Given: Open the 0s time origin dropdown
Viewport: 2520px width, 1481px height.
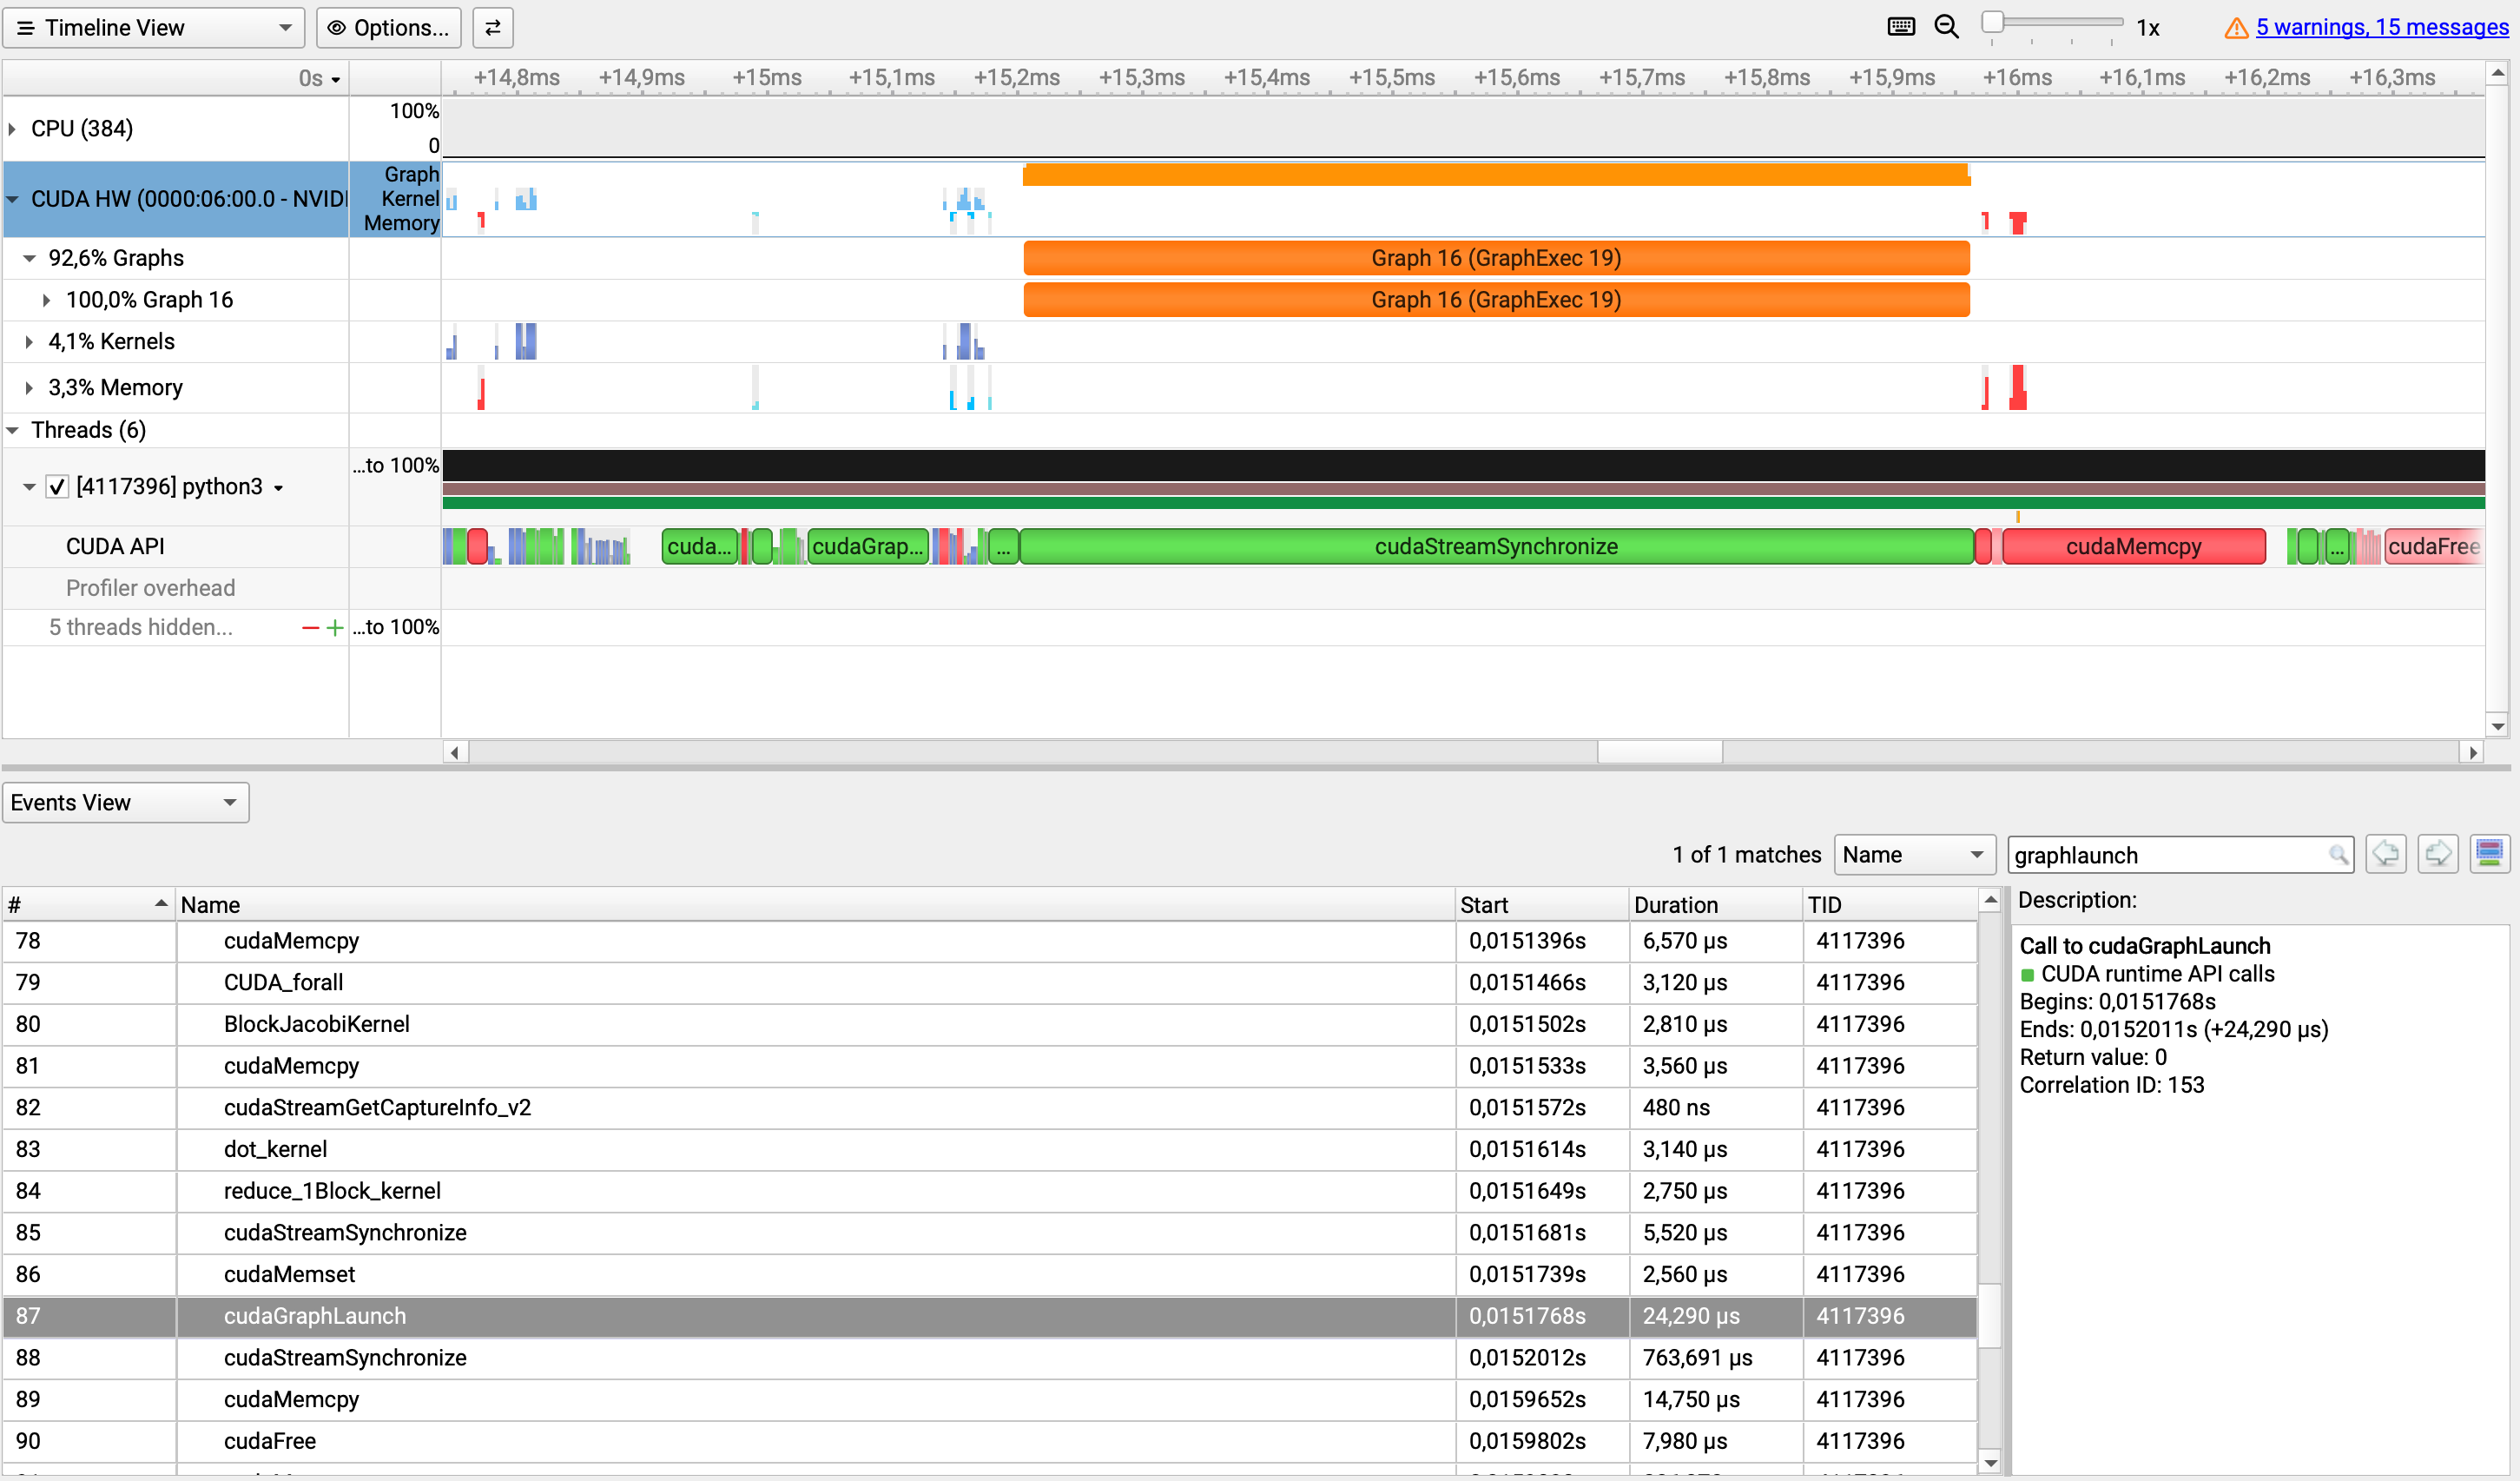Looking at the screenshot, I should (x=320, y=78).
